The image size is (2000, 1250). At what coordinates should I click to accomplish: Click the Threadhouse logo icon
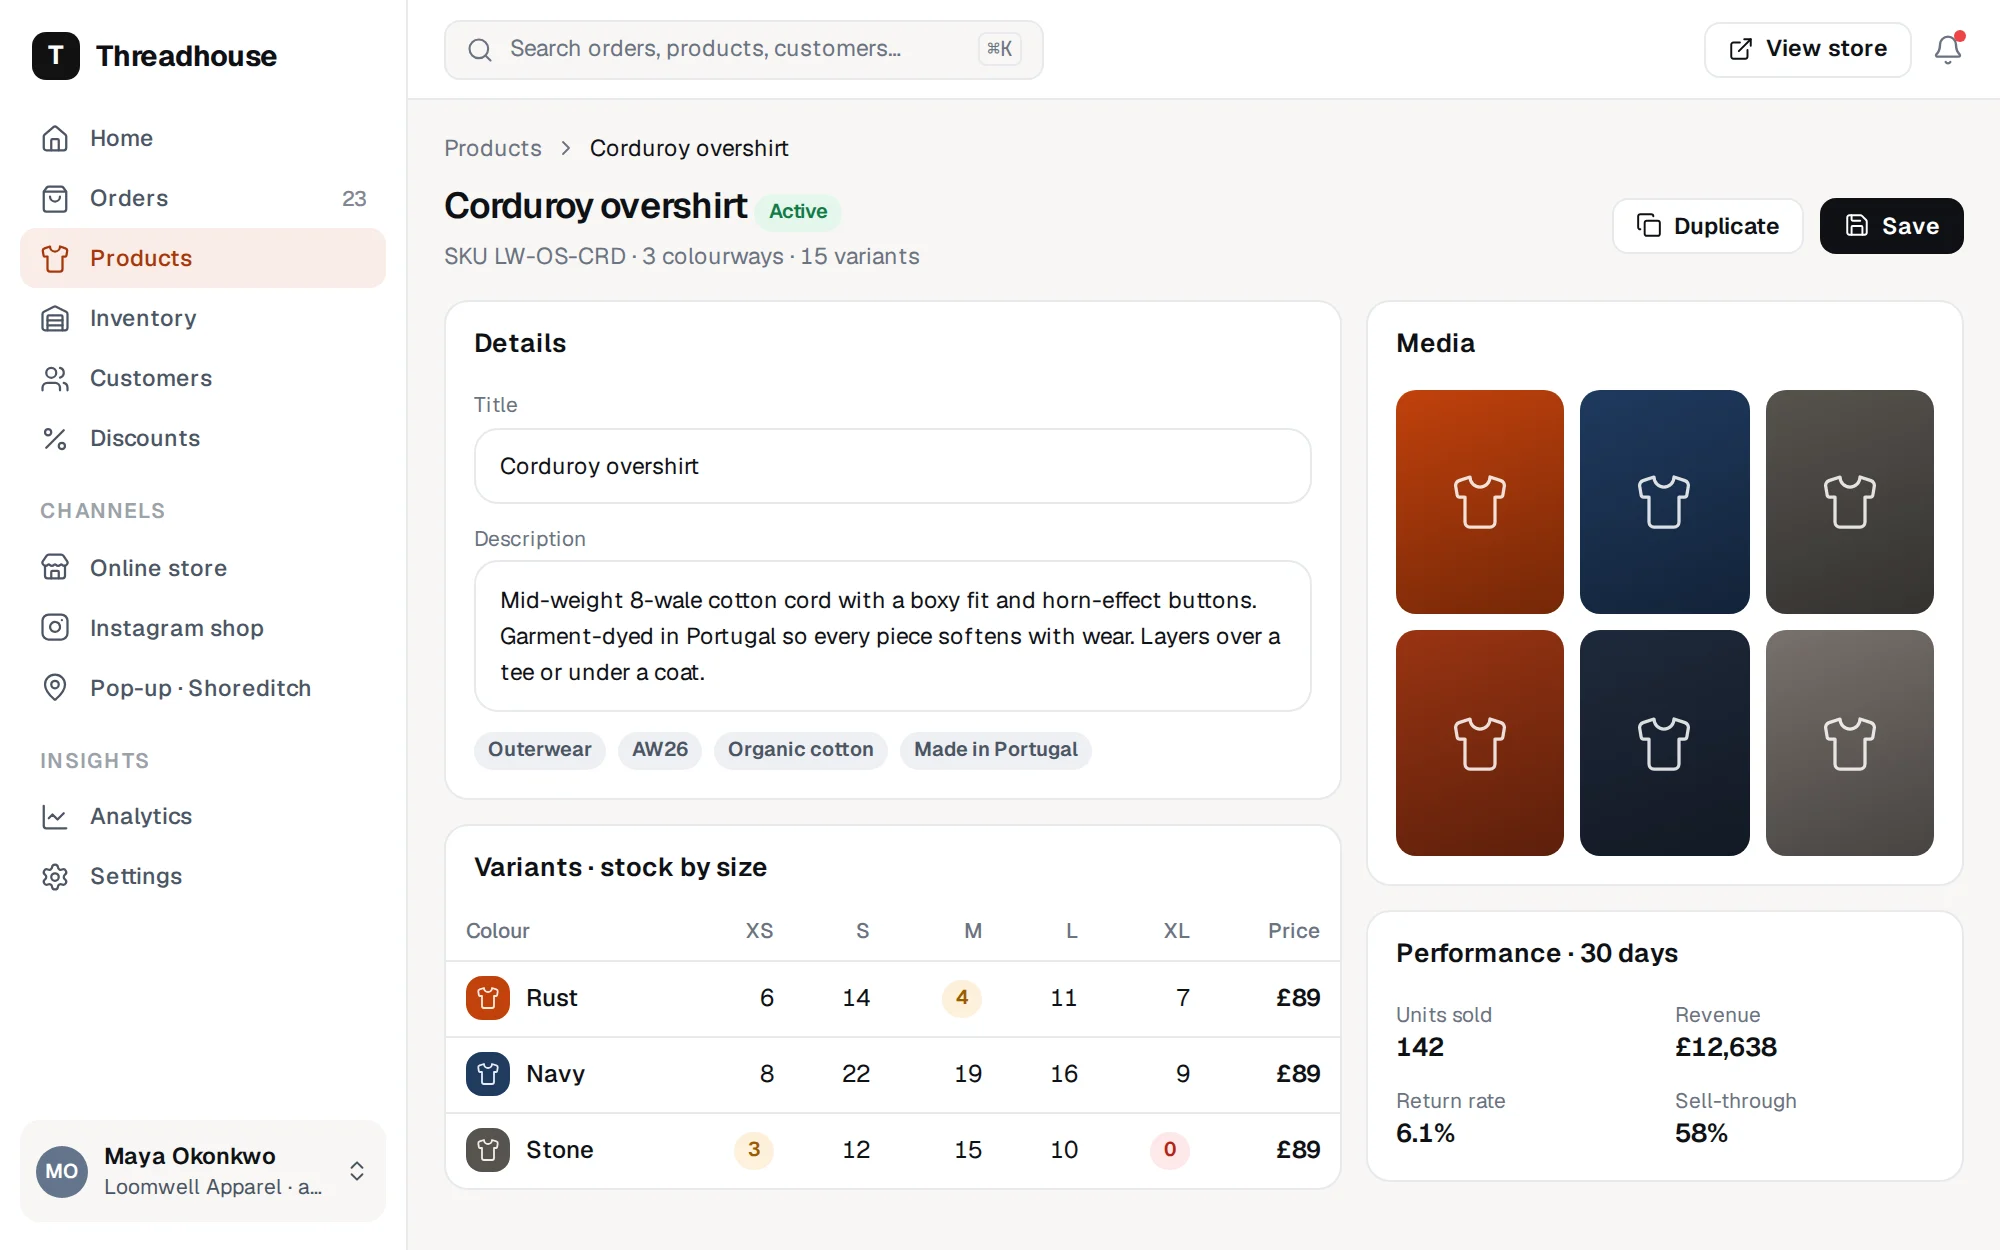tap(56, 56)
